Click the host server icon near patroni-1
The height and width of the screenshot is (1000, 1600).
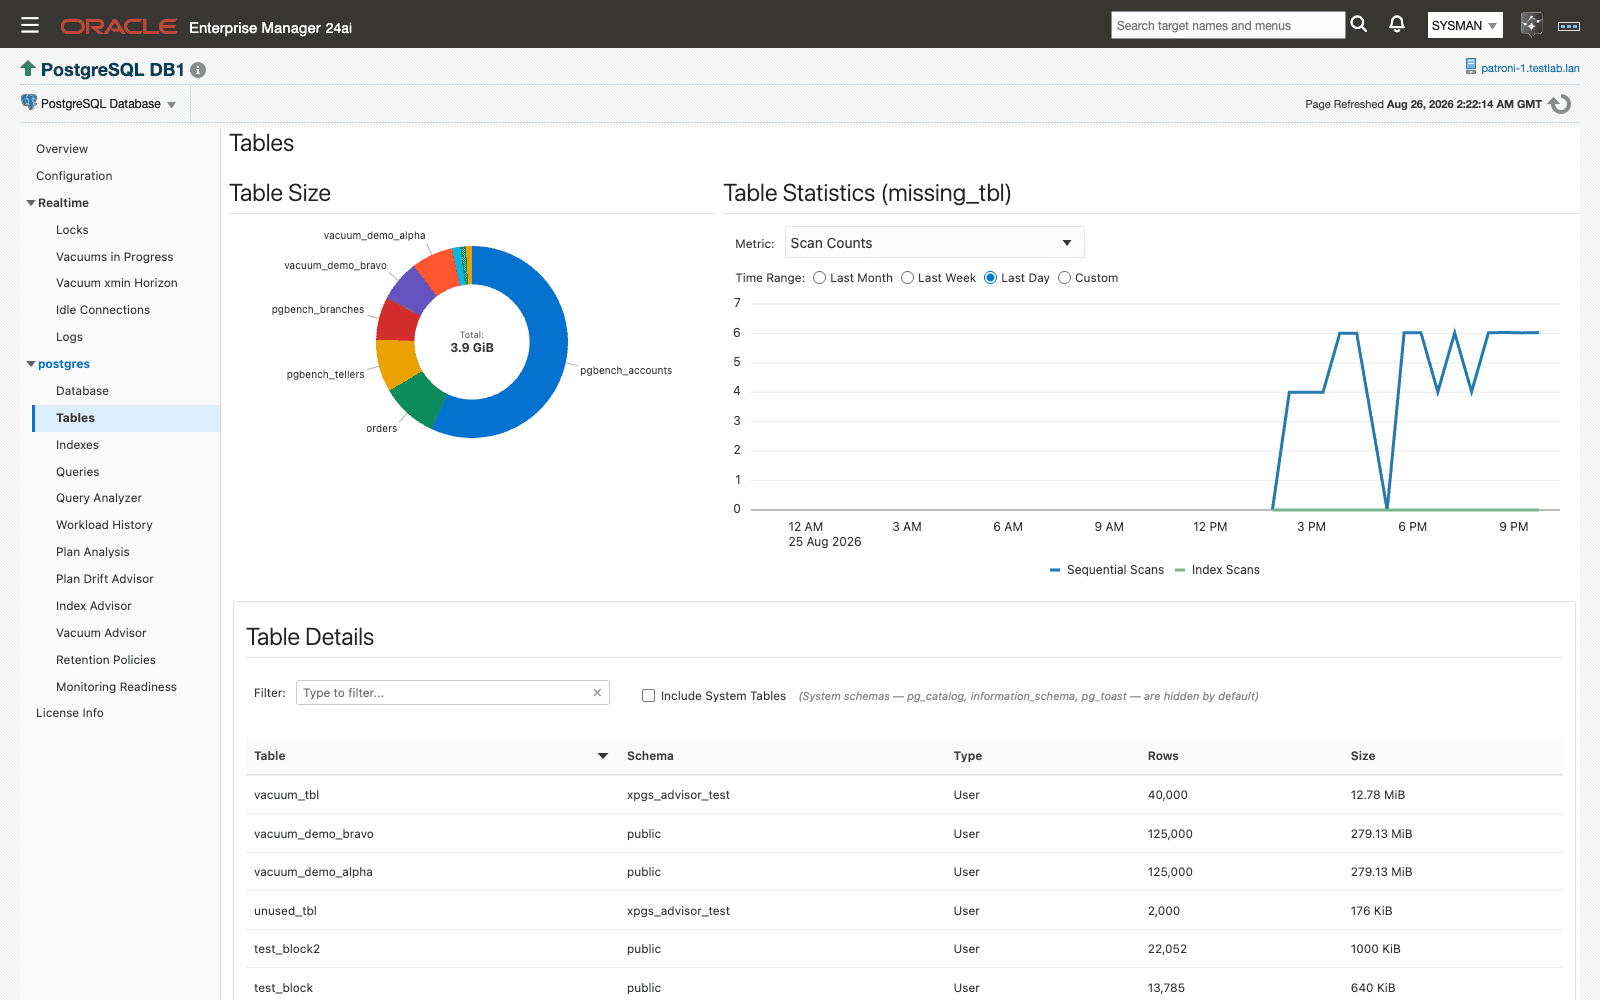coord(1471,67)
